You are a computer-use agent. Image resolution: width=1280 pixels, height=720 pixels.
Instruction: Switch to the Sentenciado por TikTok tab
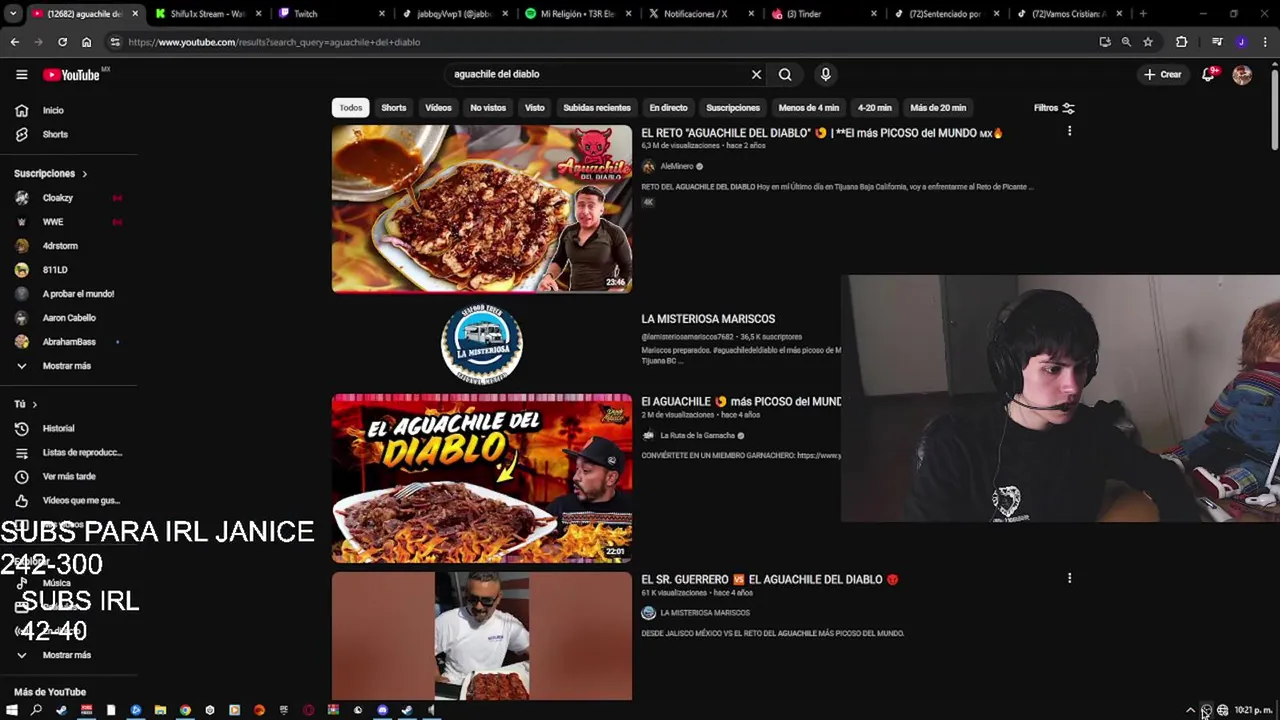pos(946,14)
